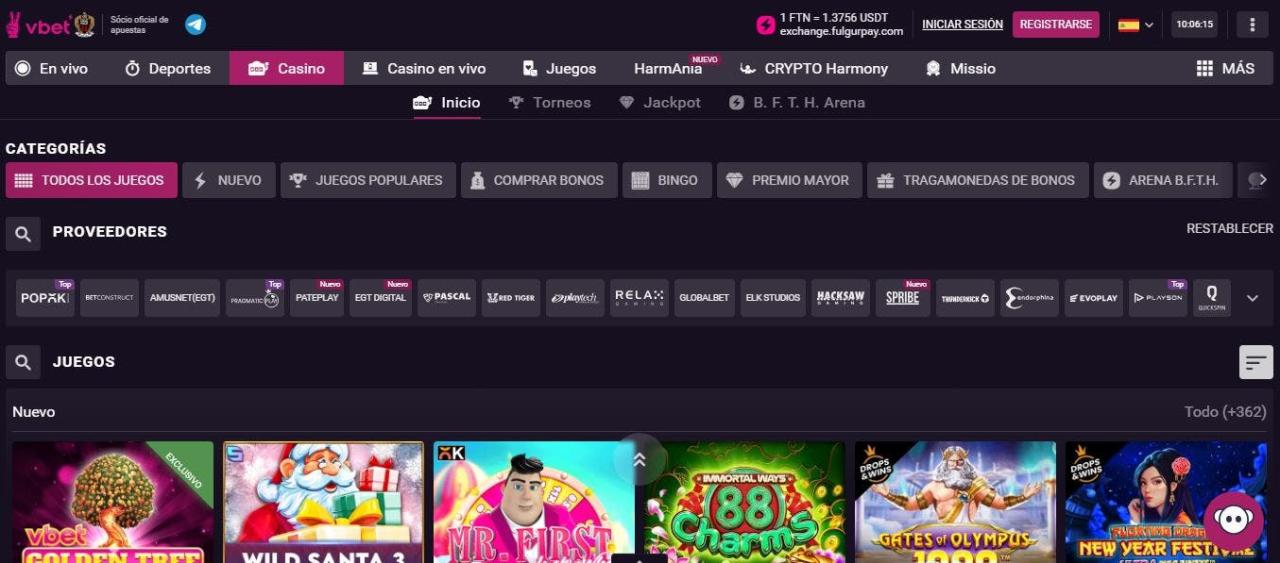Select JUEGOS POPULARES category
Screen dimensions: 1280x563
(368, 180)
